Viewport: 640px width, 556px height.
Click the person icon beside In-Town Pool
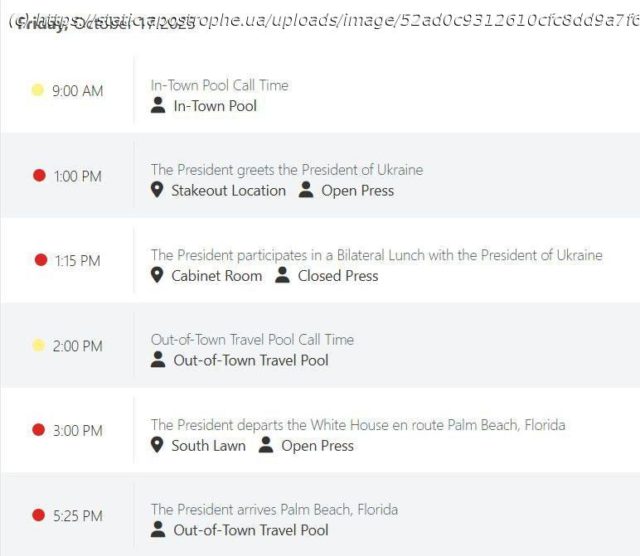coord(158,105)
